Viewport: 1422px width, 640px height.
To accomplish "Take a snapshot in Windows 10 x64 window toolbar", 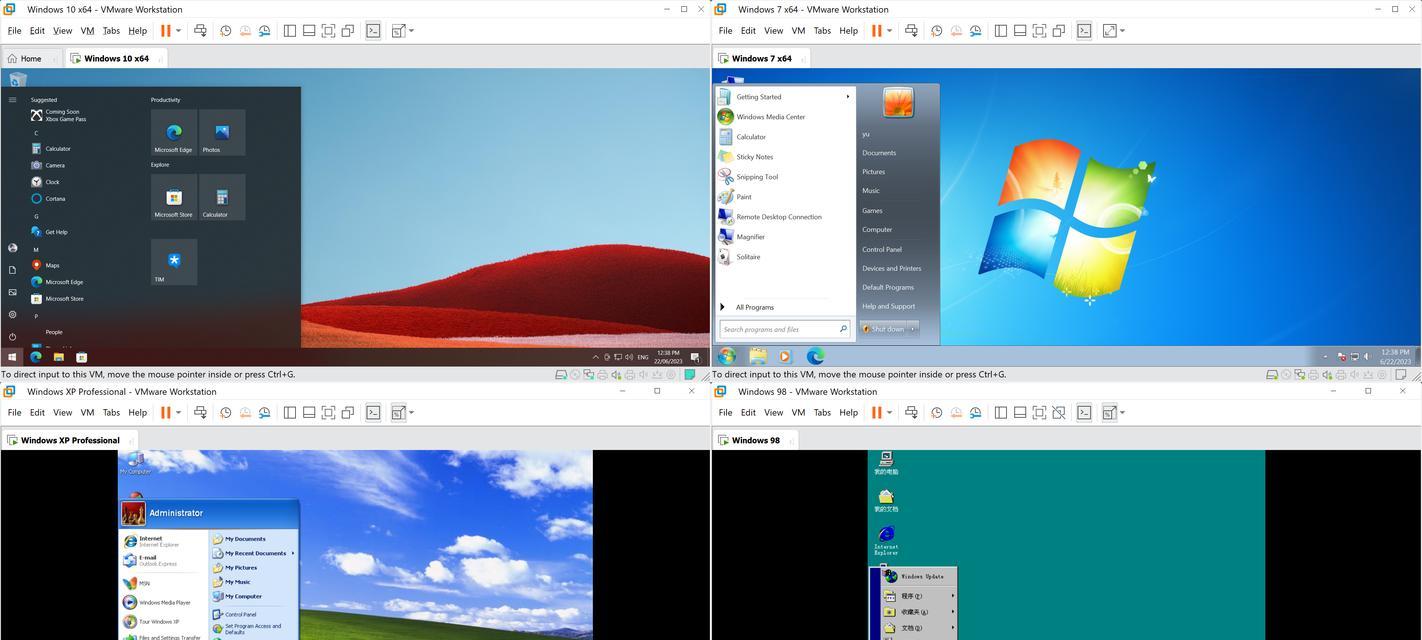I will pos(226,31).
